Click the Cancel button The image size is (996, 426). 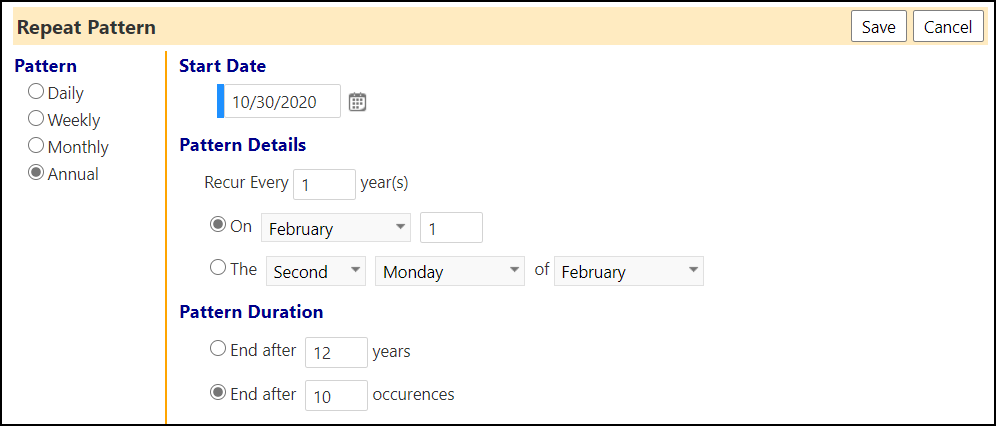948,27
